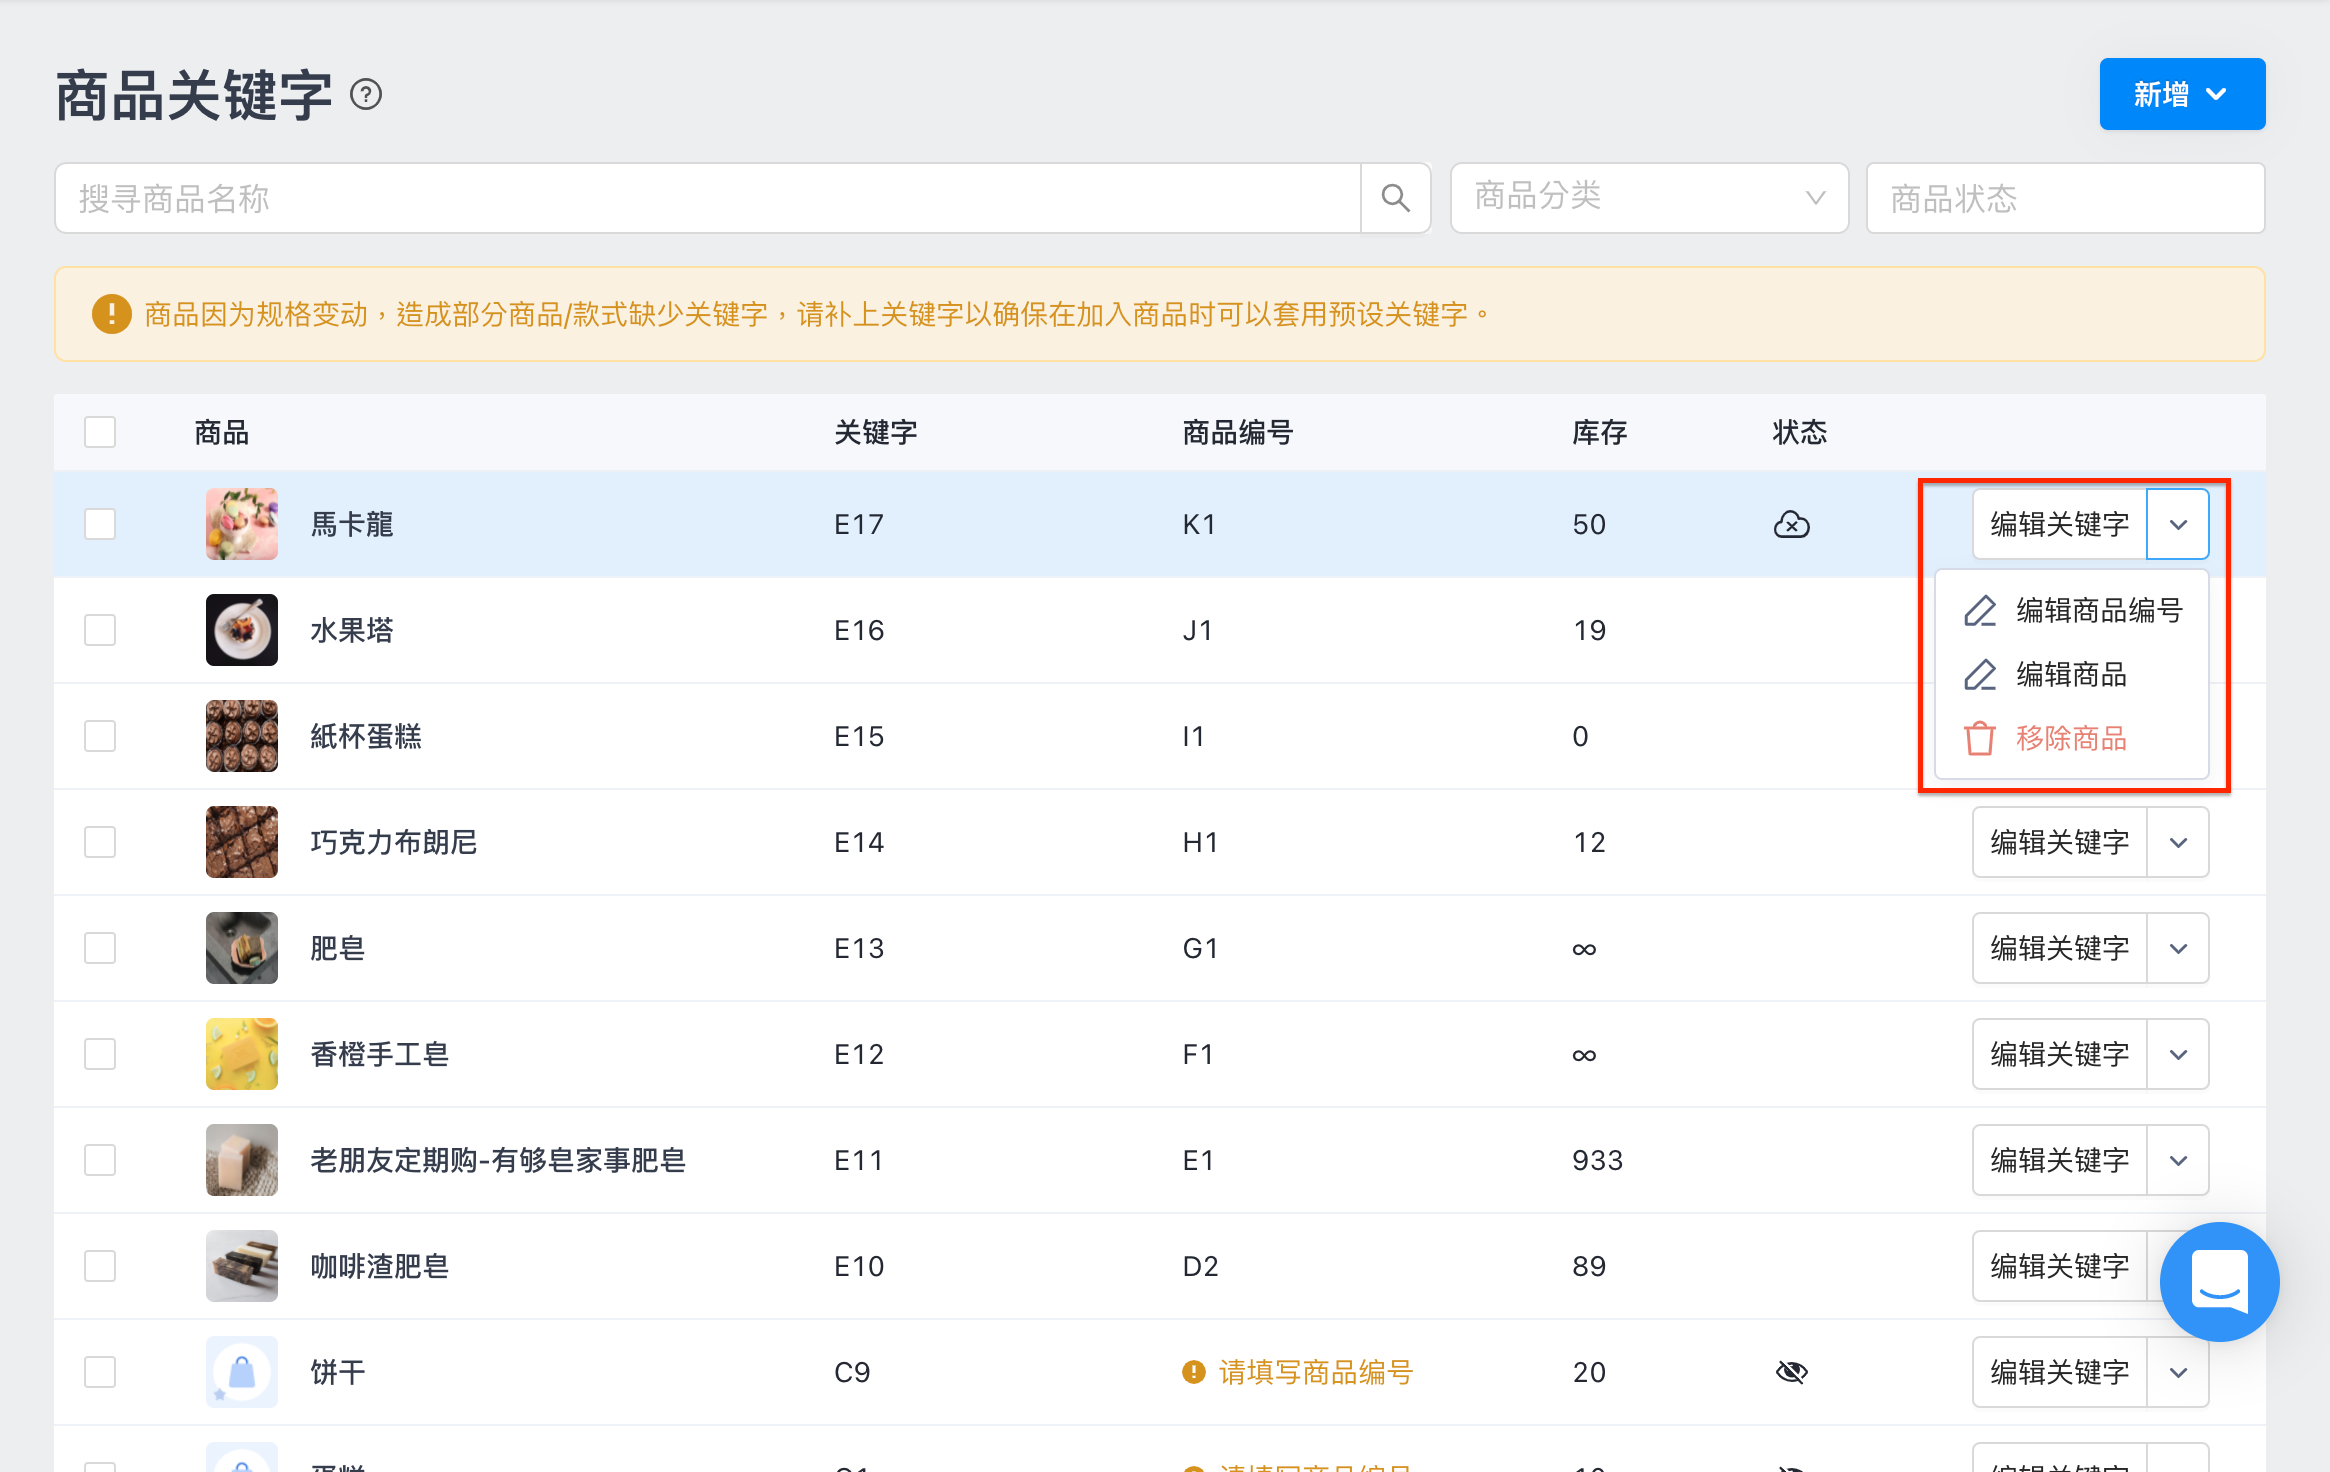Open the 水果塔 product thumbnail

coord(242,630)
